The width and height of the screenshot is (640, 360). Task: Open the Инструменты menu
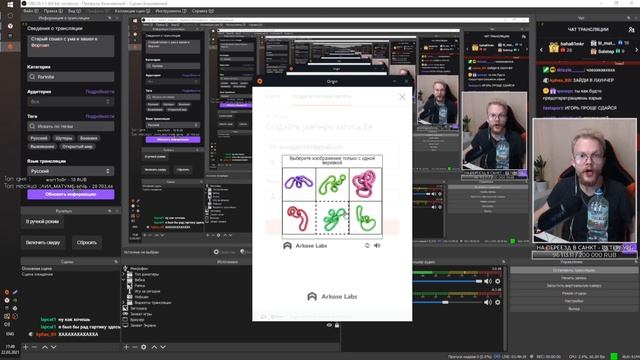coord(171,11)
